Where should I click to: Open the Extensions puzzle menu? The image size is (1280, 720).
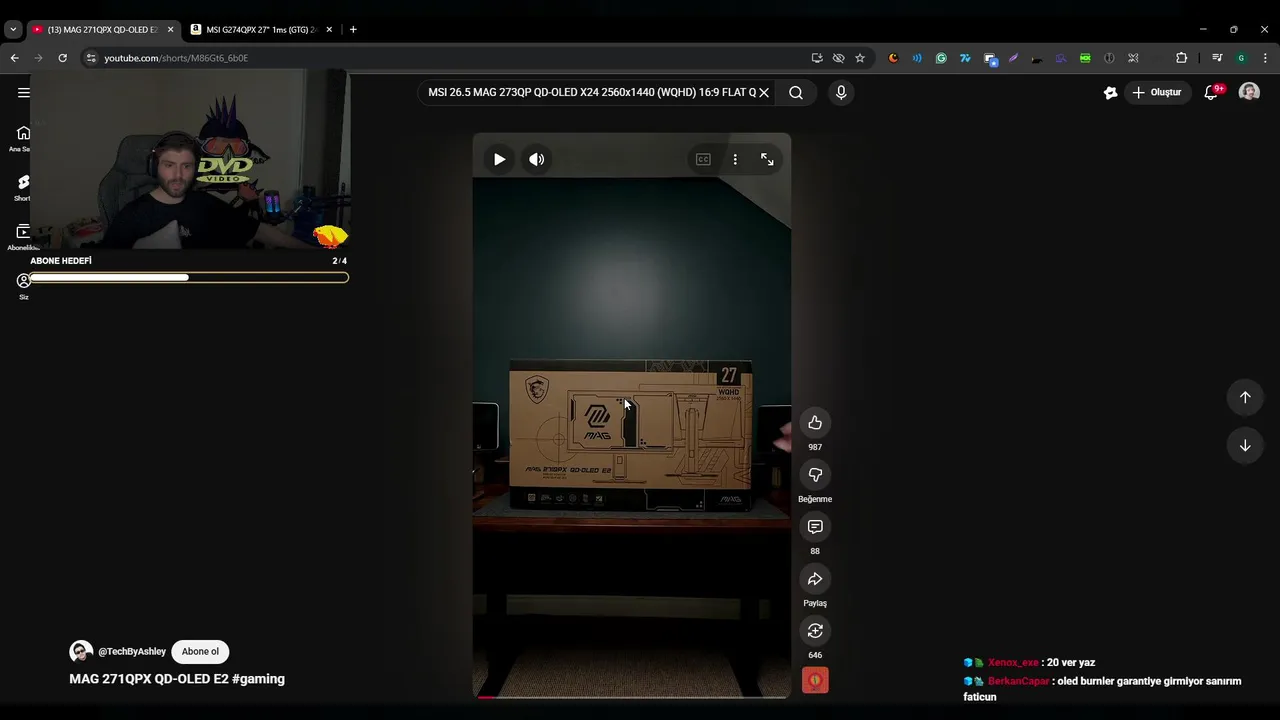pos(1181,58)
